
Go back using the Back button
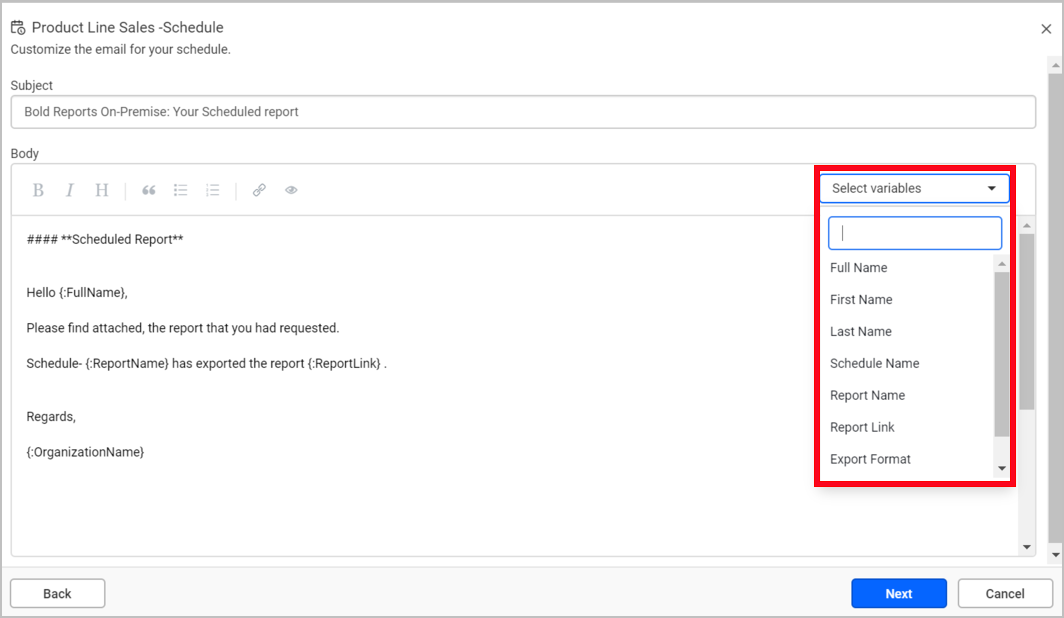tap(57, 593)
